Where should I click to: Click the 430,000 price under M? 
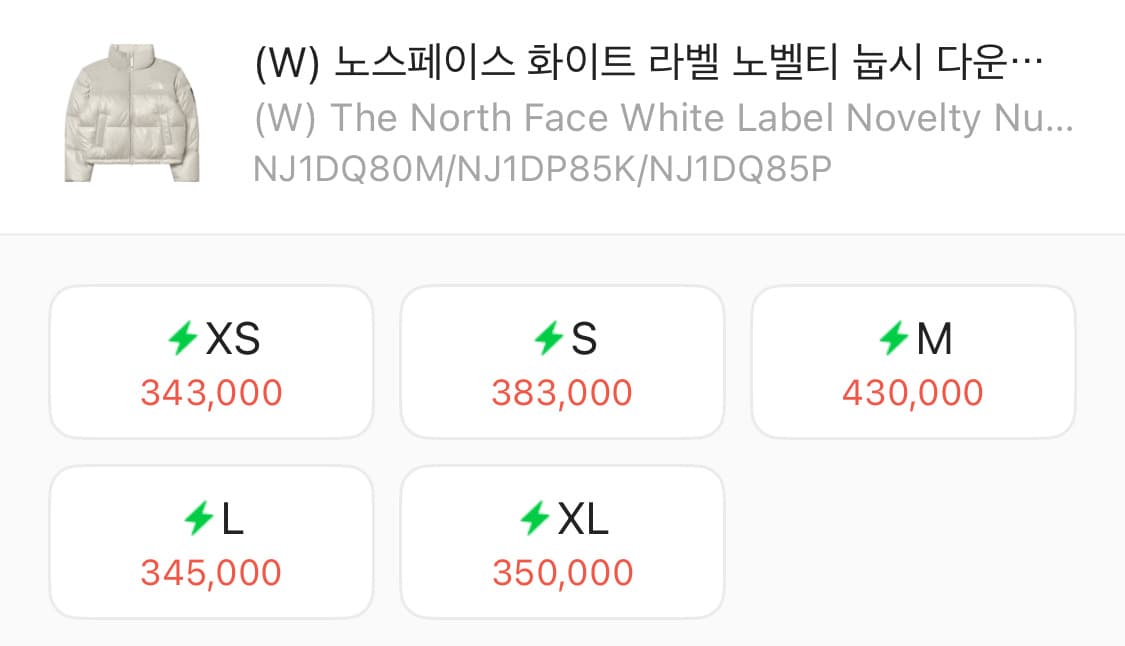(x=913, y=392)
